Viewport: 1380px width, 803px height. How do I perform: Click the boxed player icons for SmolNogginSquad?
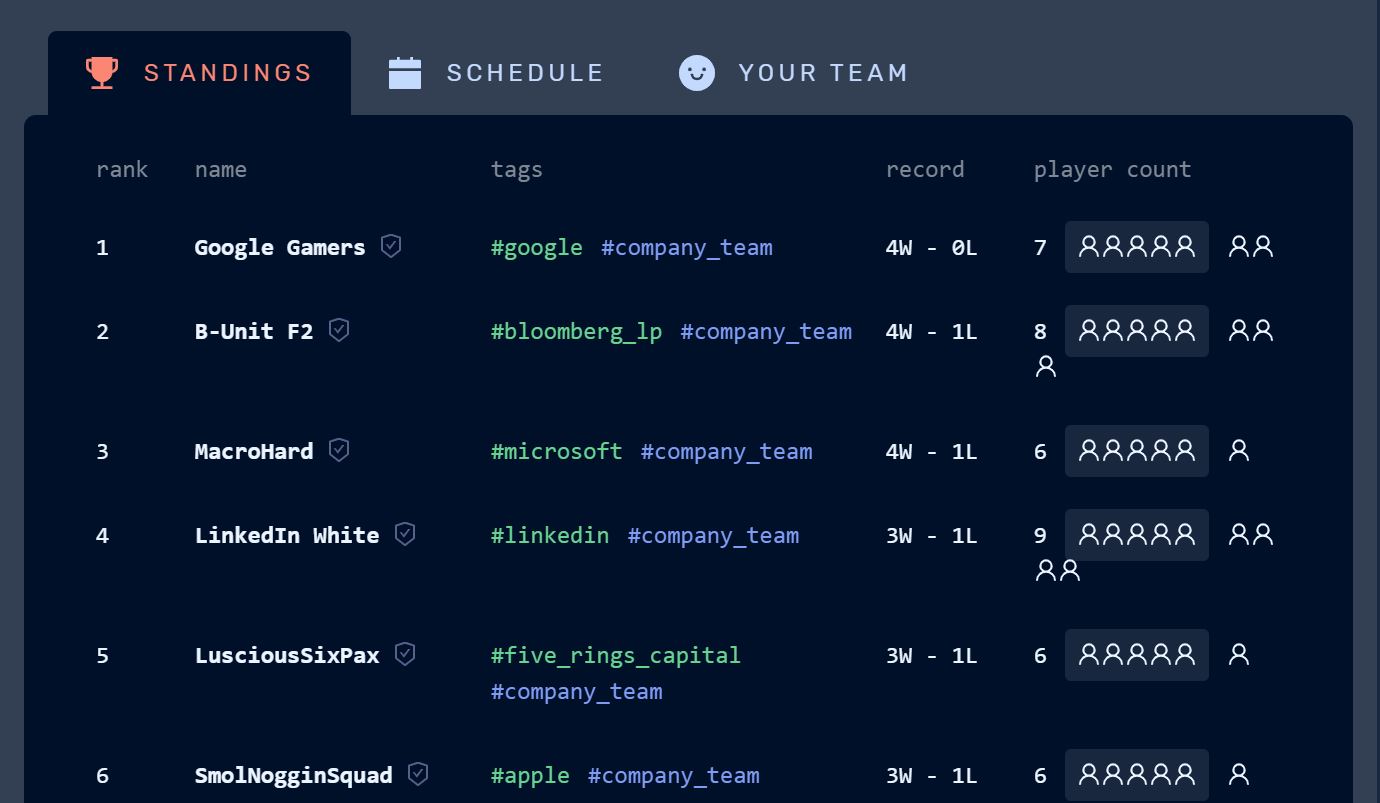(x=1137, y=775)
